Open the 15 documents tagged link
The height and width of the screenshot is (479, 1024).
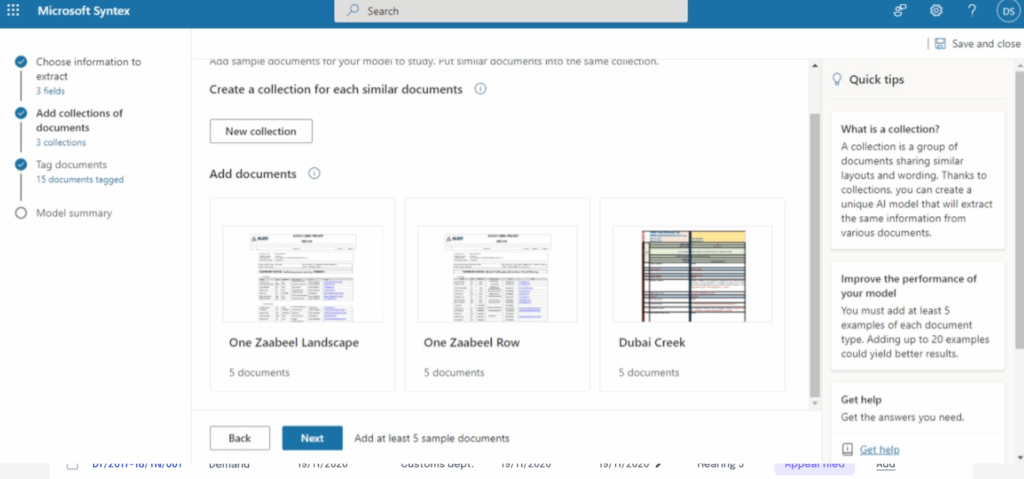click(x=80, y=179)
